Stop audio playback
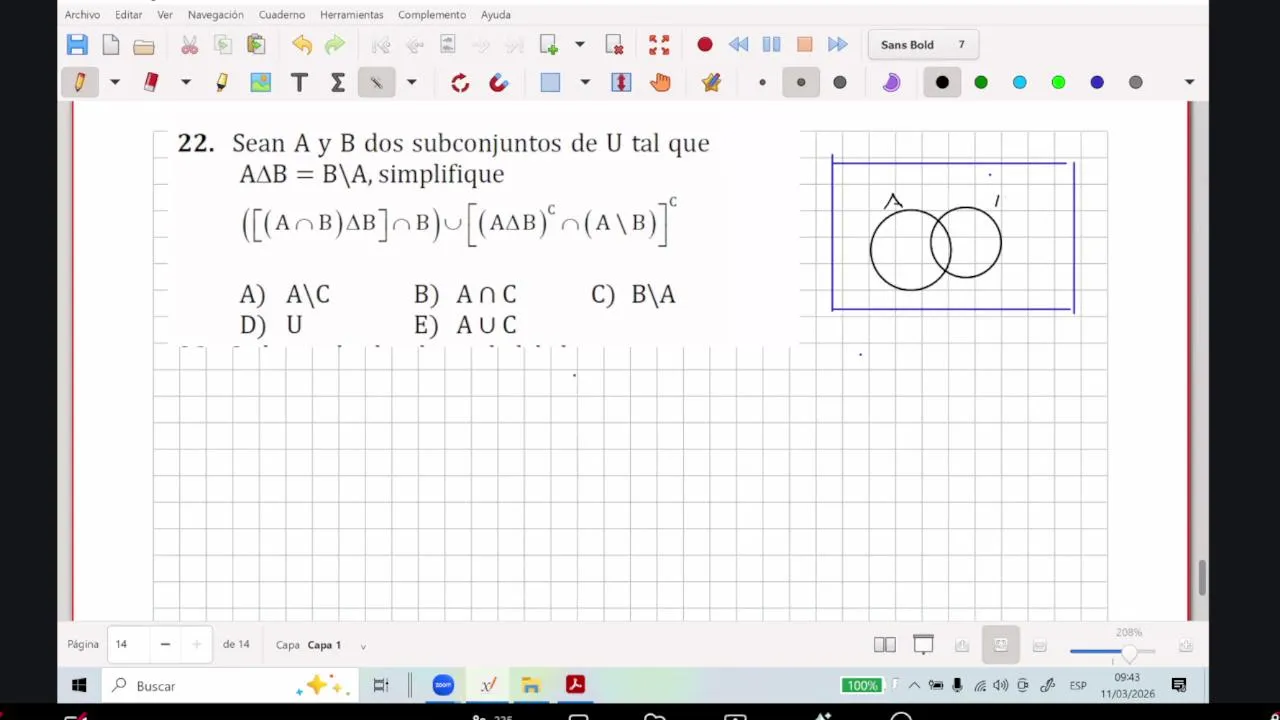Image resolution: width=1280 pixels, height=720 pixels. pyautogui.click(x=804, y=45)
